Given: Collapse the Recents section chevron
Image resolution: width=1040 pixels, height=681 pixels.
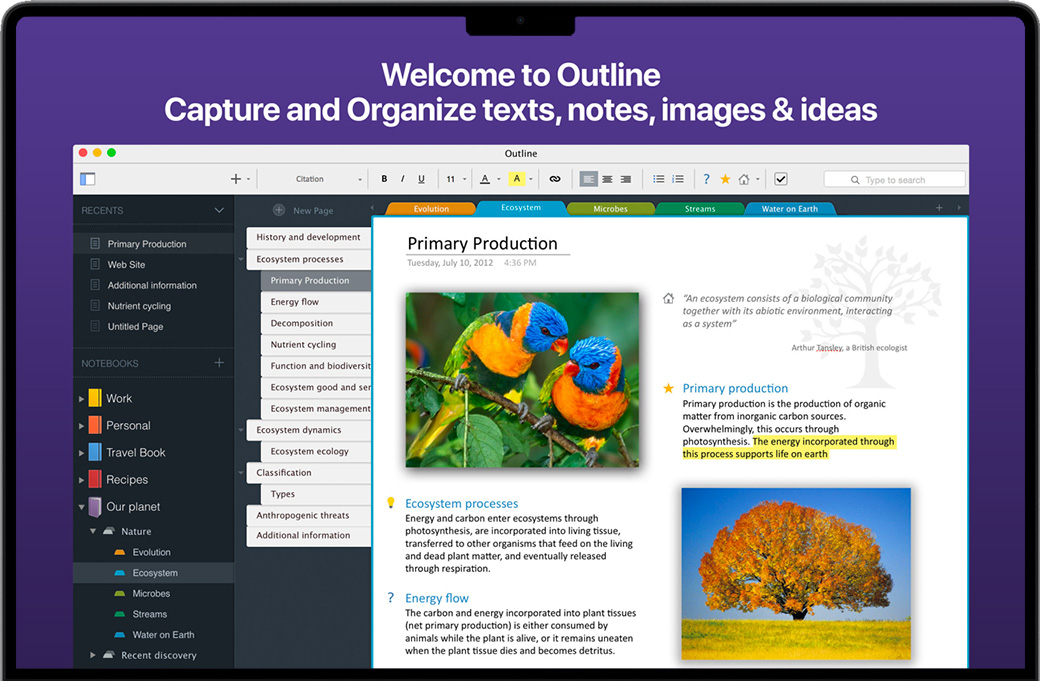Looking at the screenshot, I should point(219,210).
